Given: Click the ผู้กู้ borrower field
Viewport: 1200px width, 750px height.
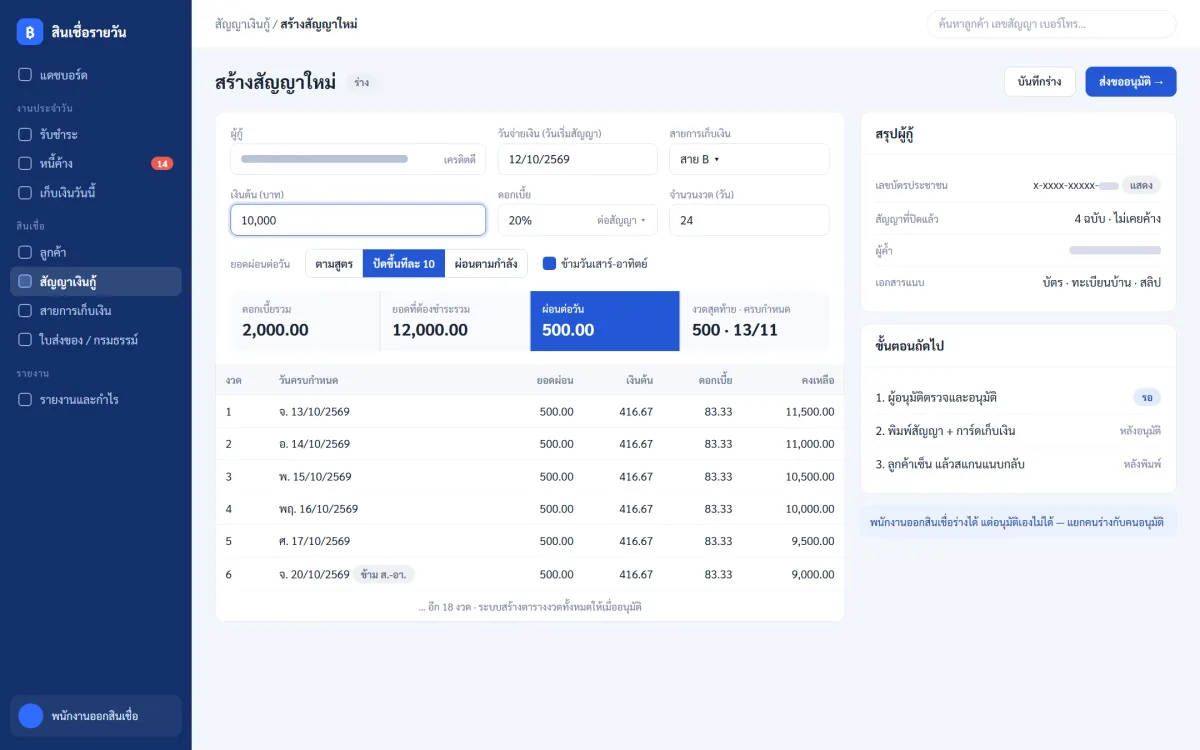Looking at the screenshot, I should 358,159.
